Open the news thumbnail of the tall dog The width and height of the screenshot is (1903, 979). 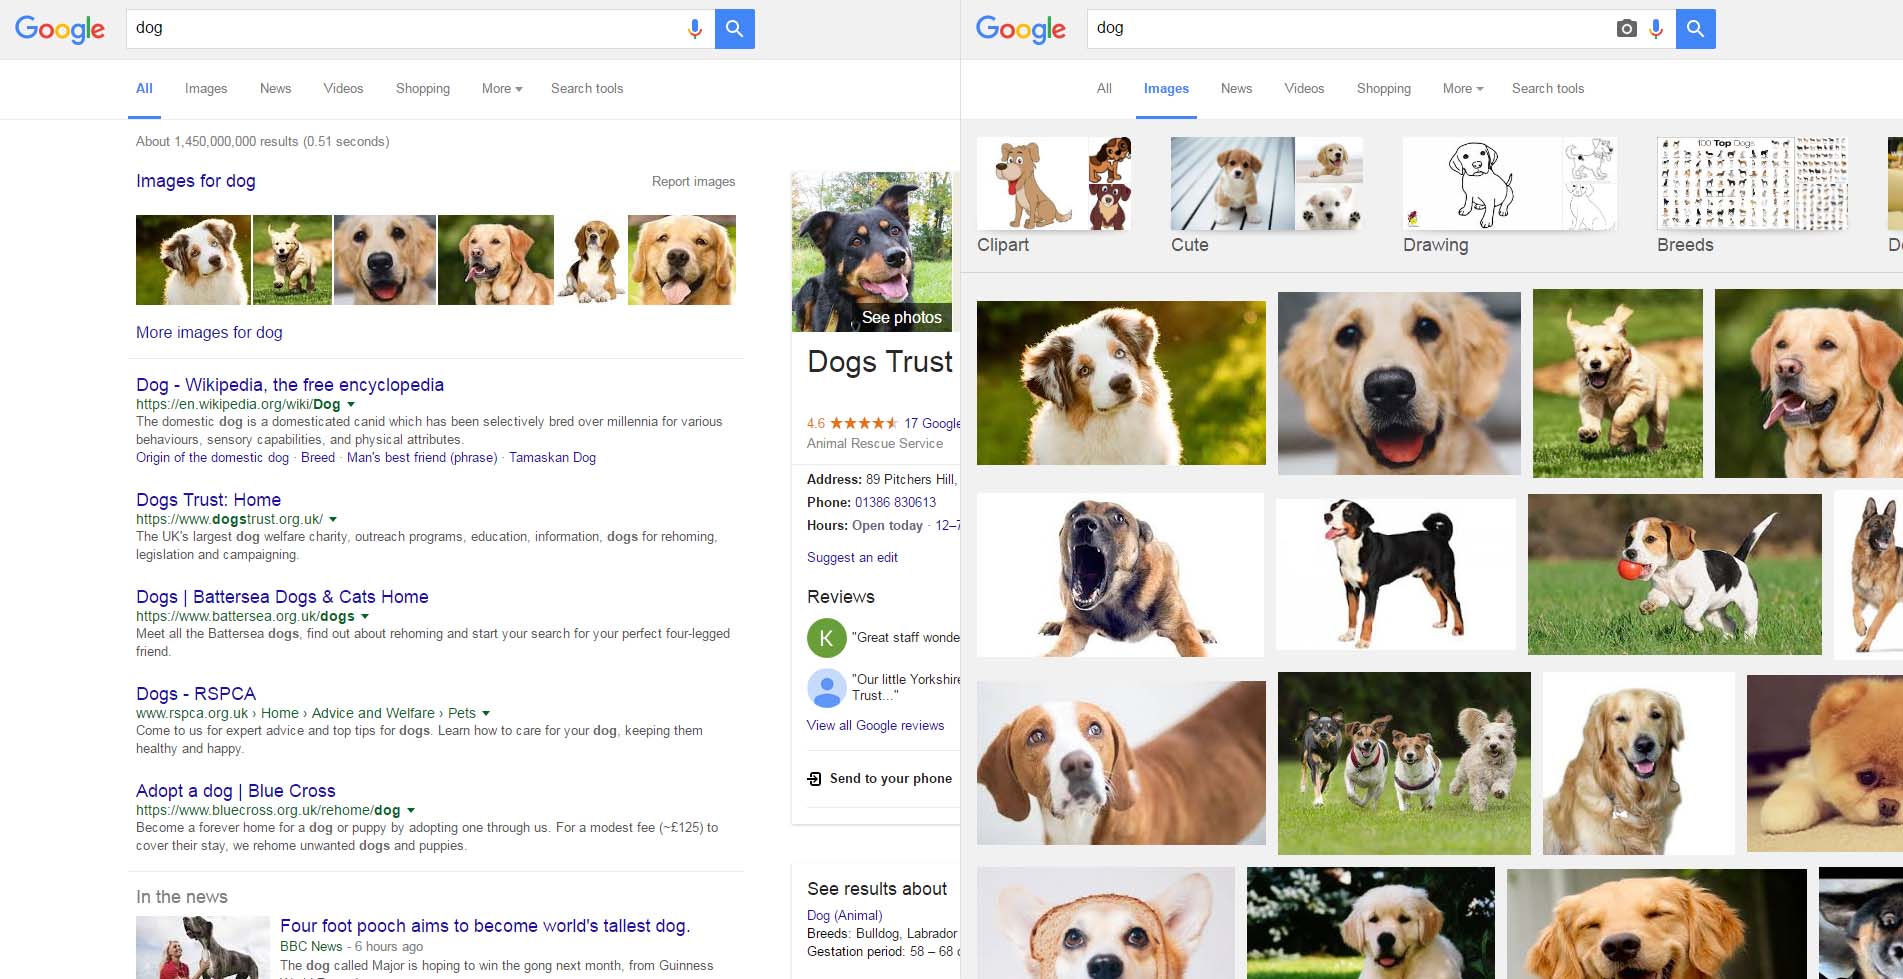pos(203,947)
